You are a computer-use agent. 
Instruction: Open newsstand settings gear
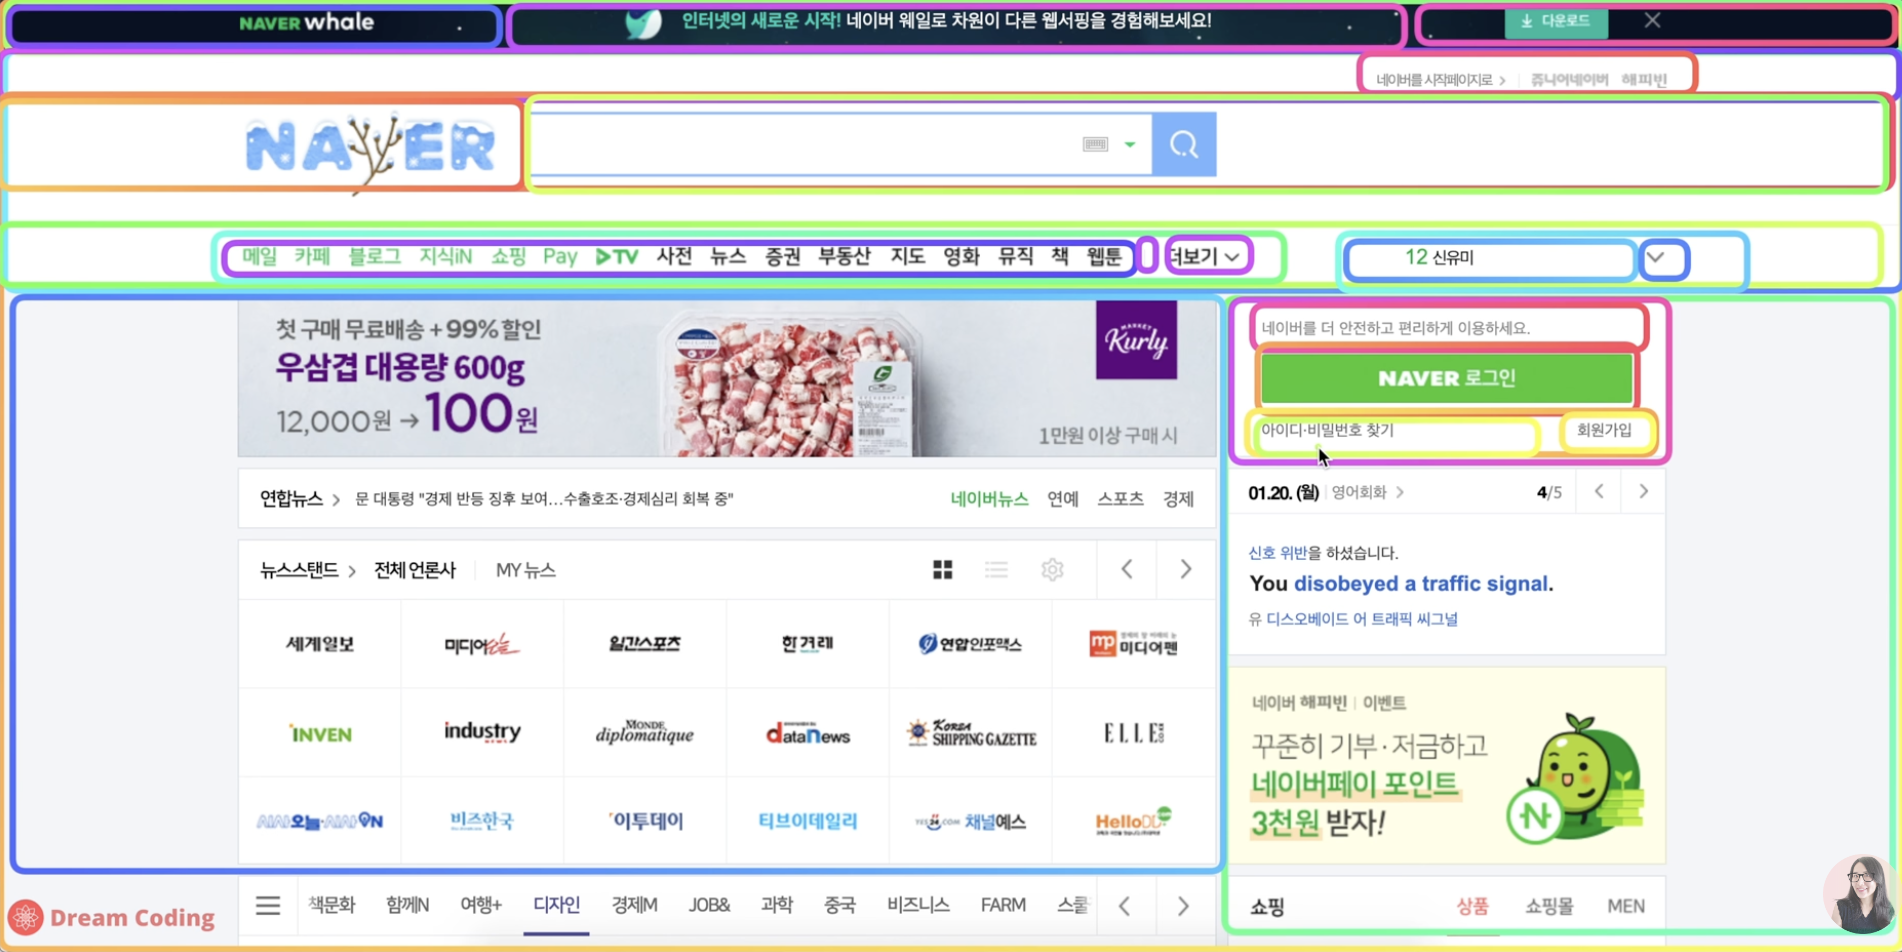1052,570
